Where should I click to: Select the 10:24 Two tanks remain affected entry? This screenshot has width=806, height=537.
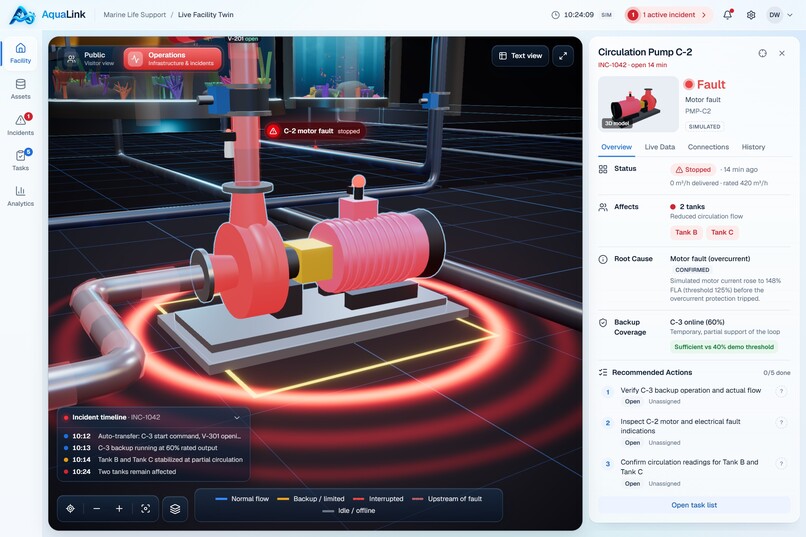(153, 471)
